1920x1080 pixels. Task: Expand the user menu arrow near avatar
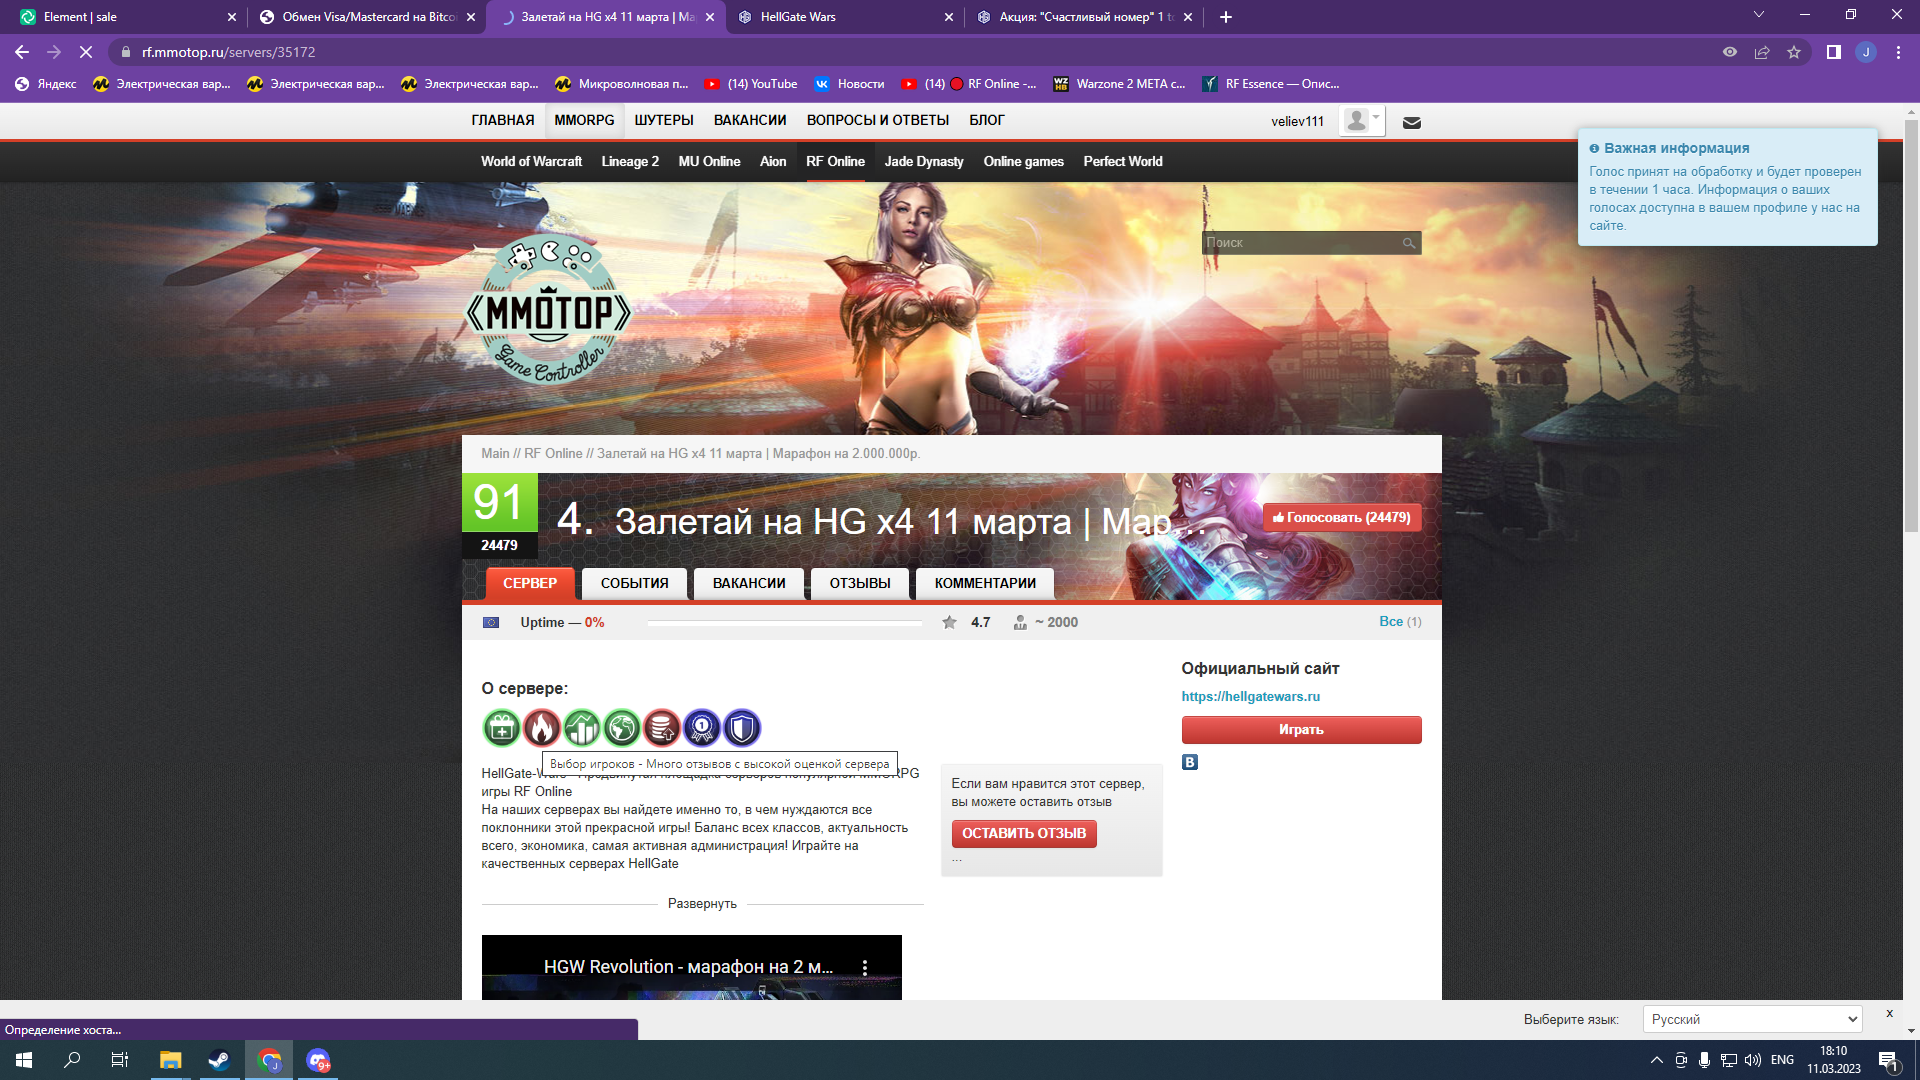[x=1377, y=117]
